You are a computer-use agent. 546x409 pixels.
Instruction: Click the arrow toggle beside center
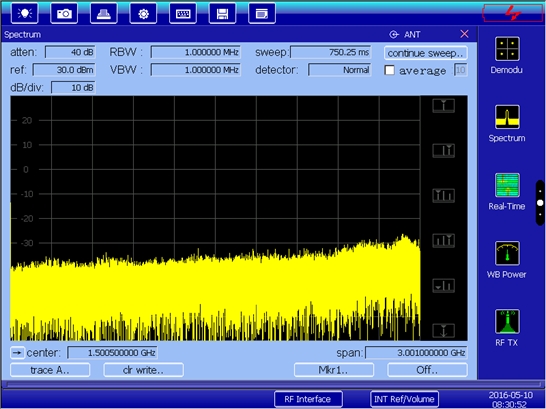tap(17, 353)
